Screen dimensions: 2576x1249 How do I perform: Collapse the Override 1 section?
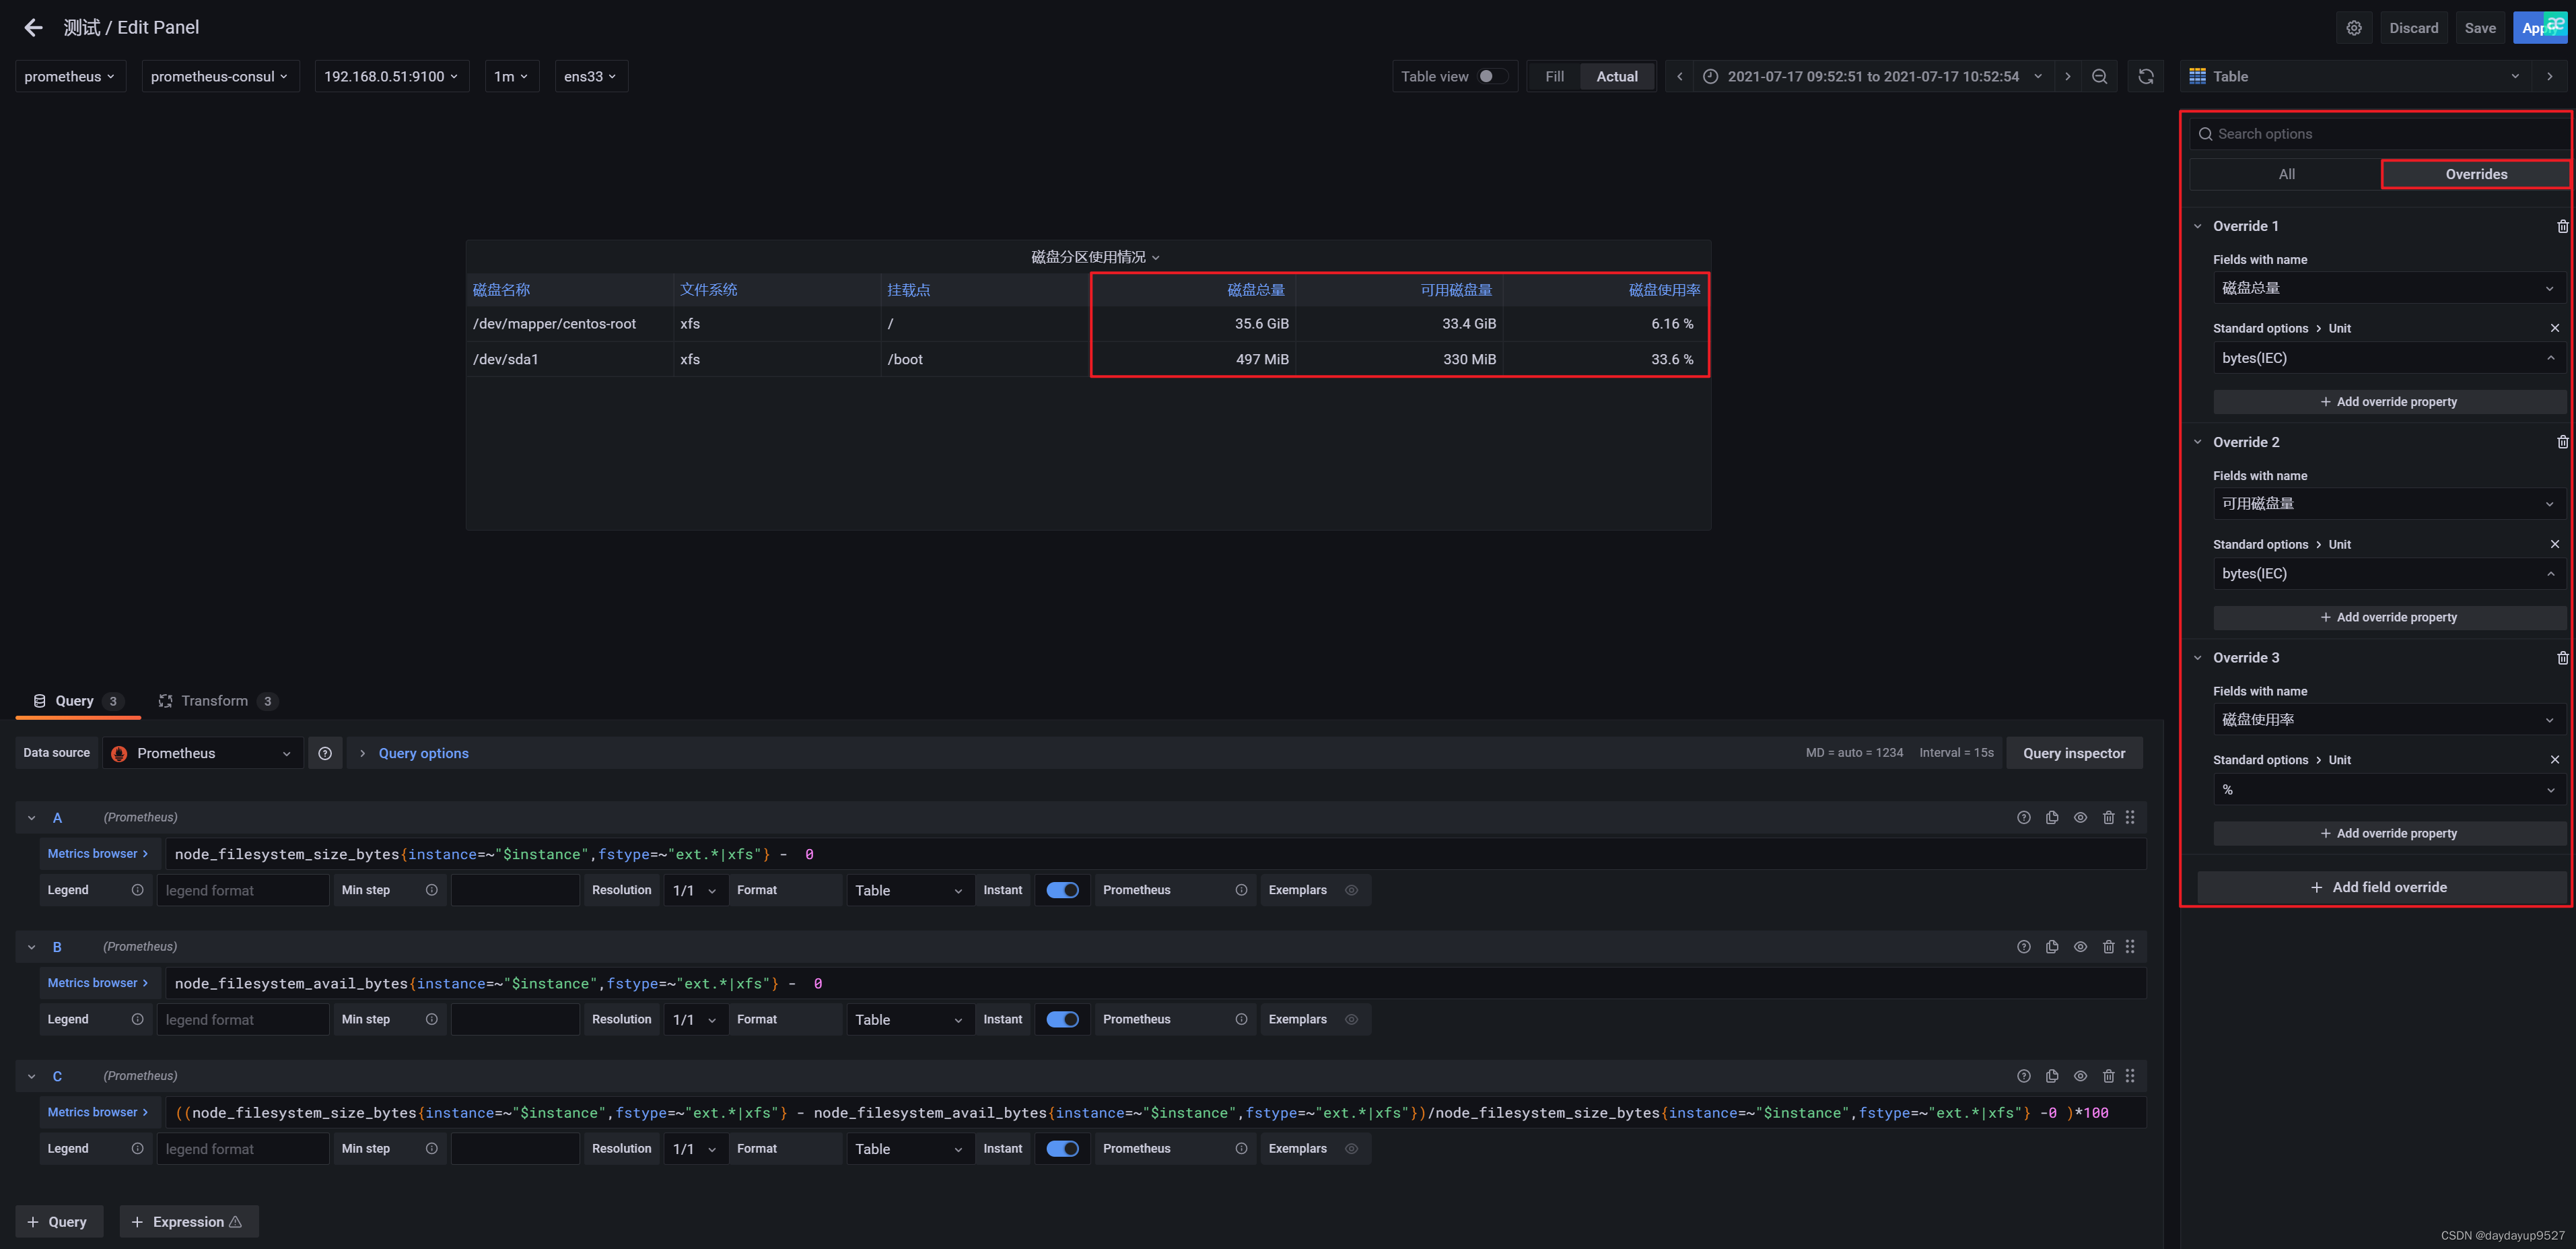click(x=2198, y=226)
